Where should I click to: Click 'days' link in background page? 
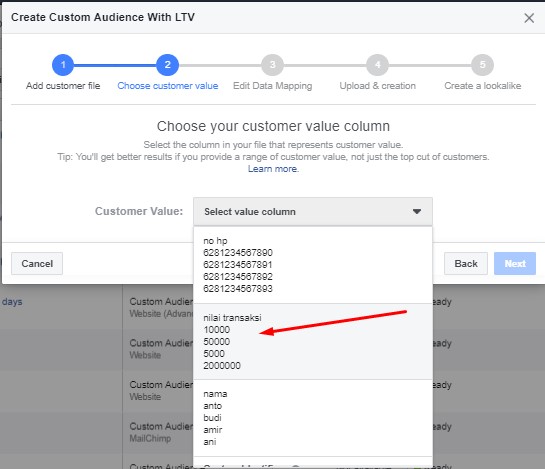click(12, 302)
